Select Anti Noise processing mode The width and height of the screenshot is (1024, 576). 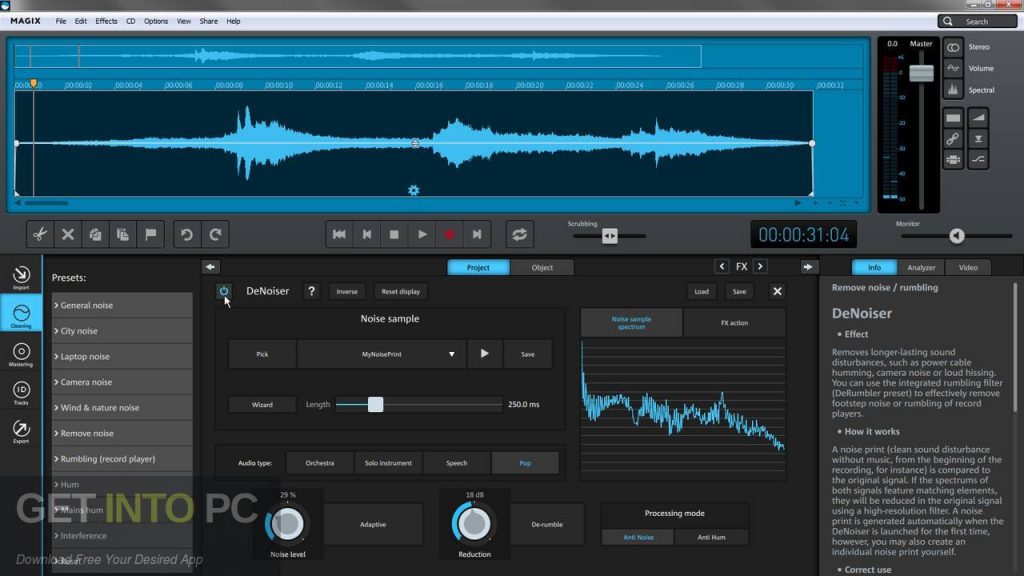(638, 537)
